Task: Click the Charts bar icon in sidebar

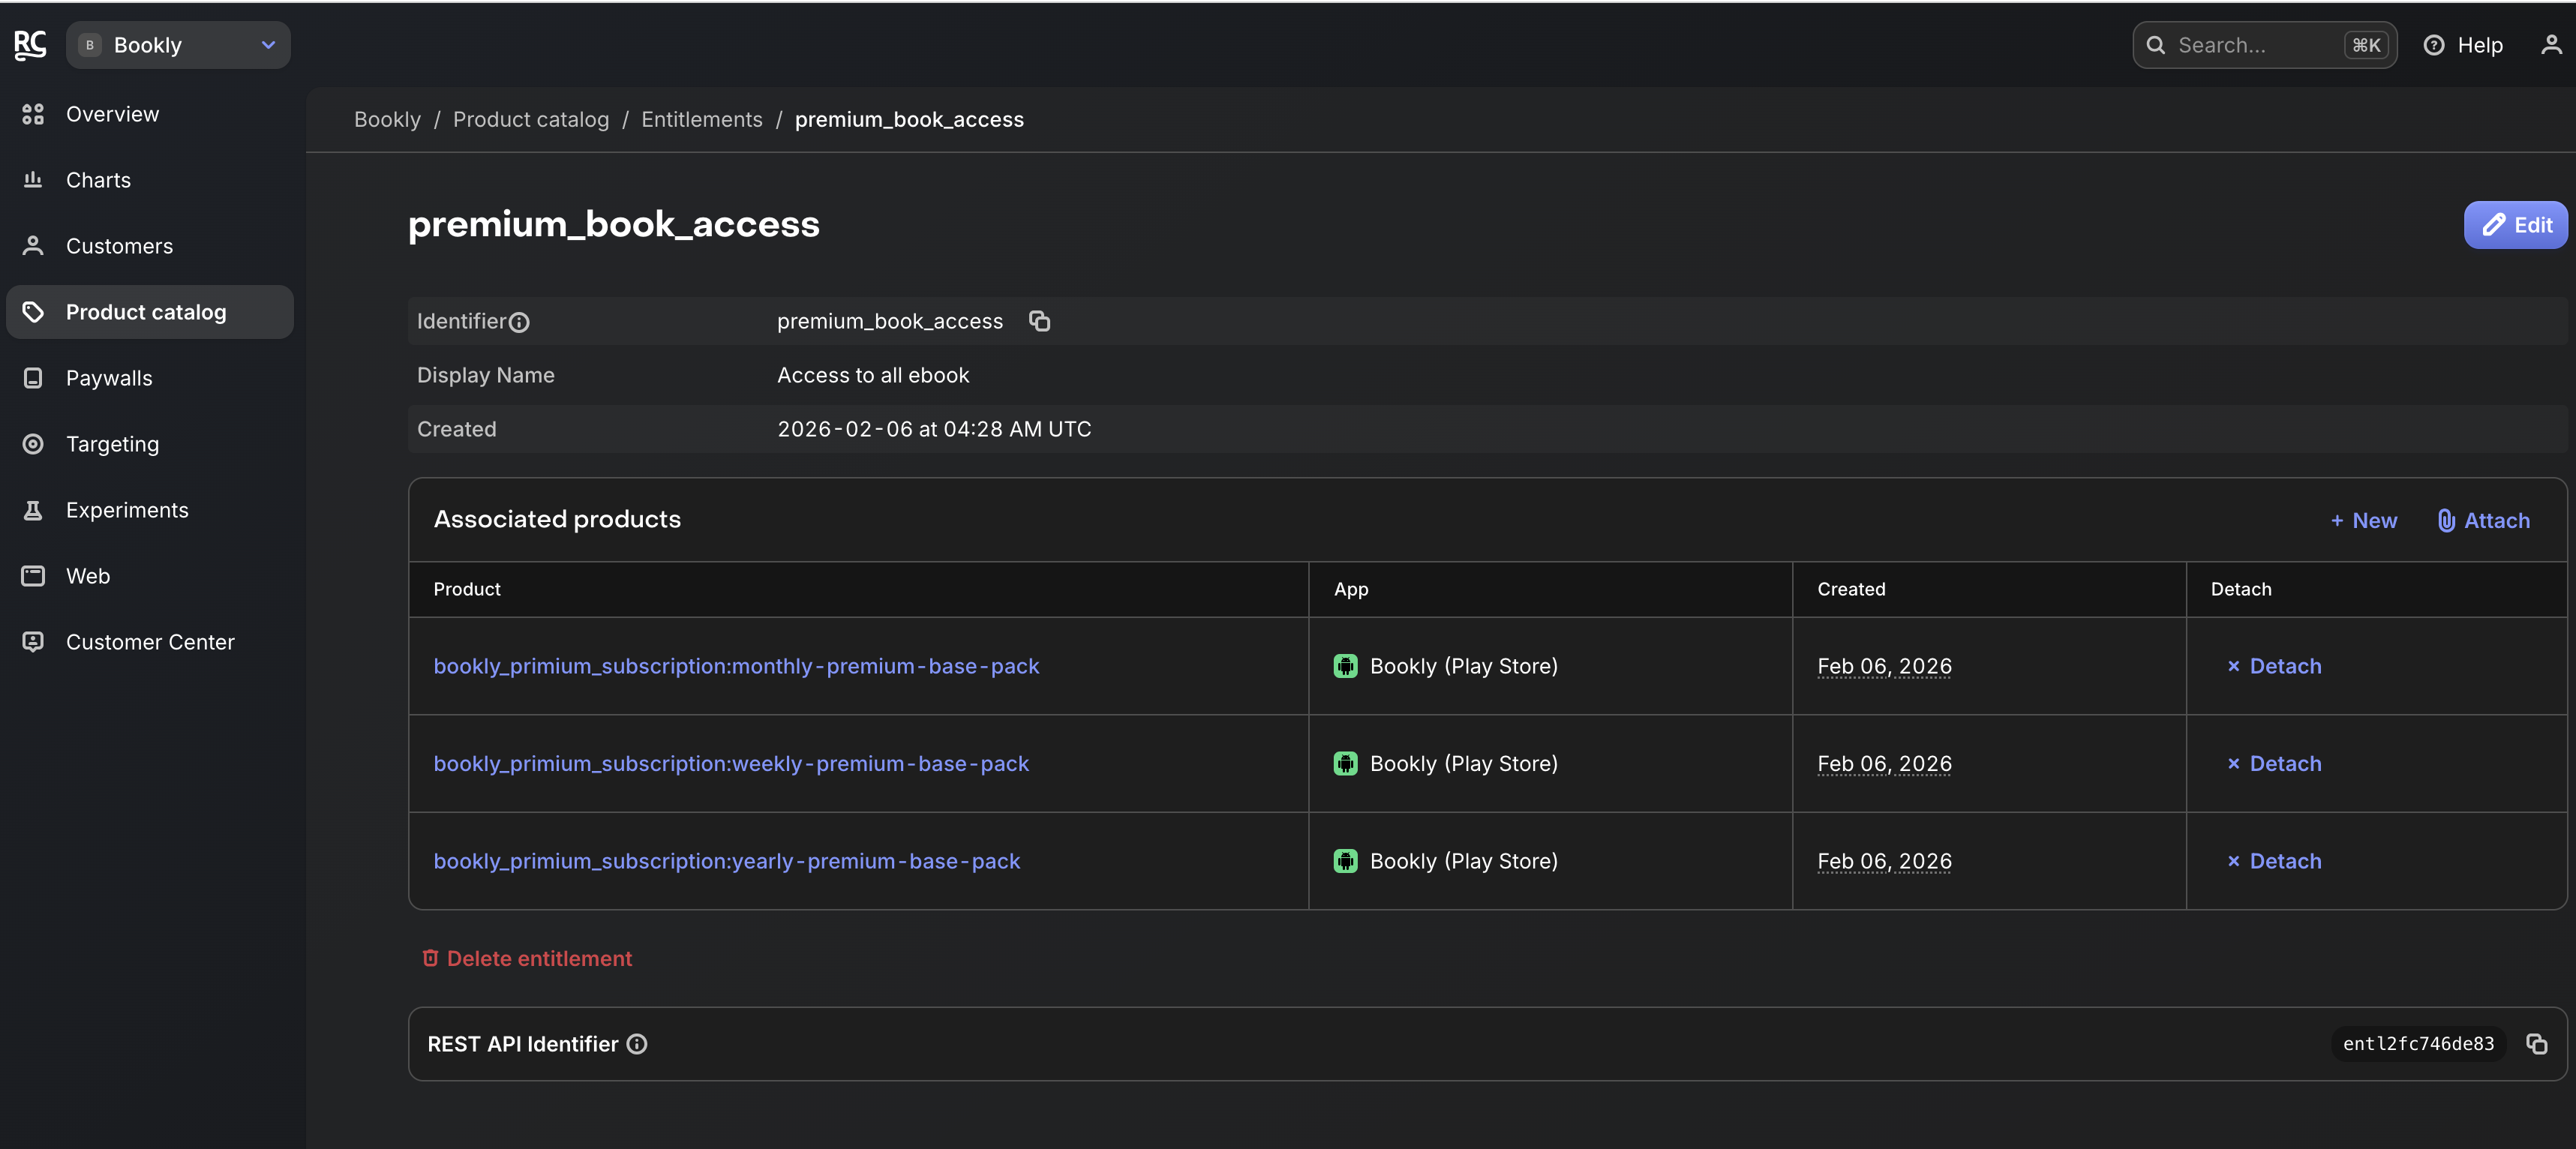Action: click(x=33, y=180)
